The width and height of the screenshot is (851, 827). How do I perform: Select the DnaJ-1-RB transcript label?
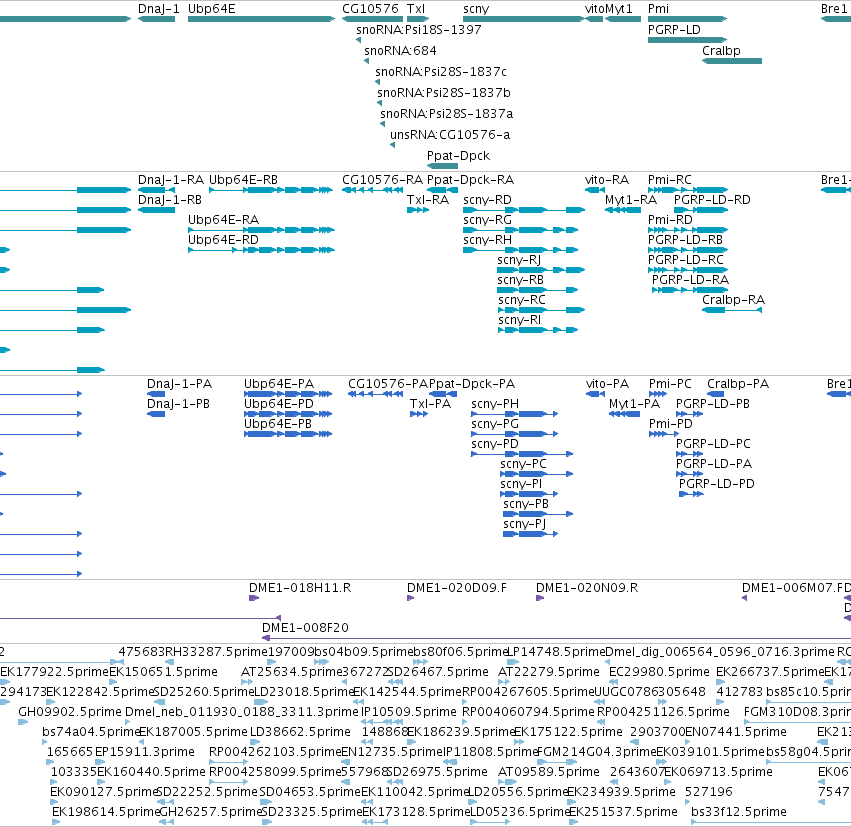click(170, 200)
